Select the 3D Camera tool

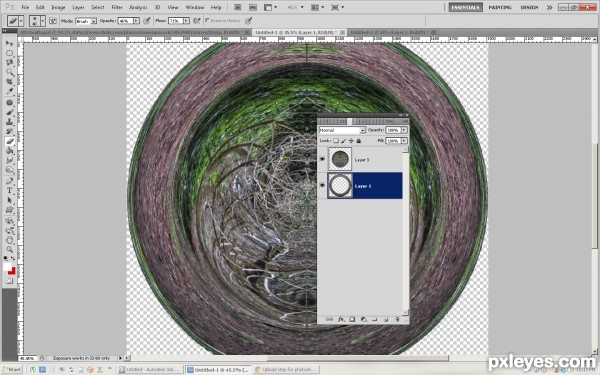click(x=10, y=230)
